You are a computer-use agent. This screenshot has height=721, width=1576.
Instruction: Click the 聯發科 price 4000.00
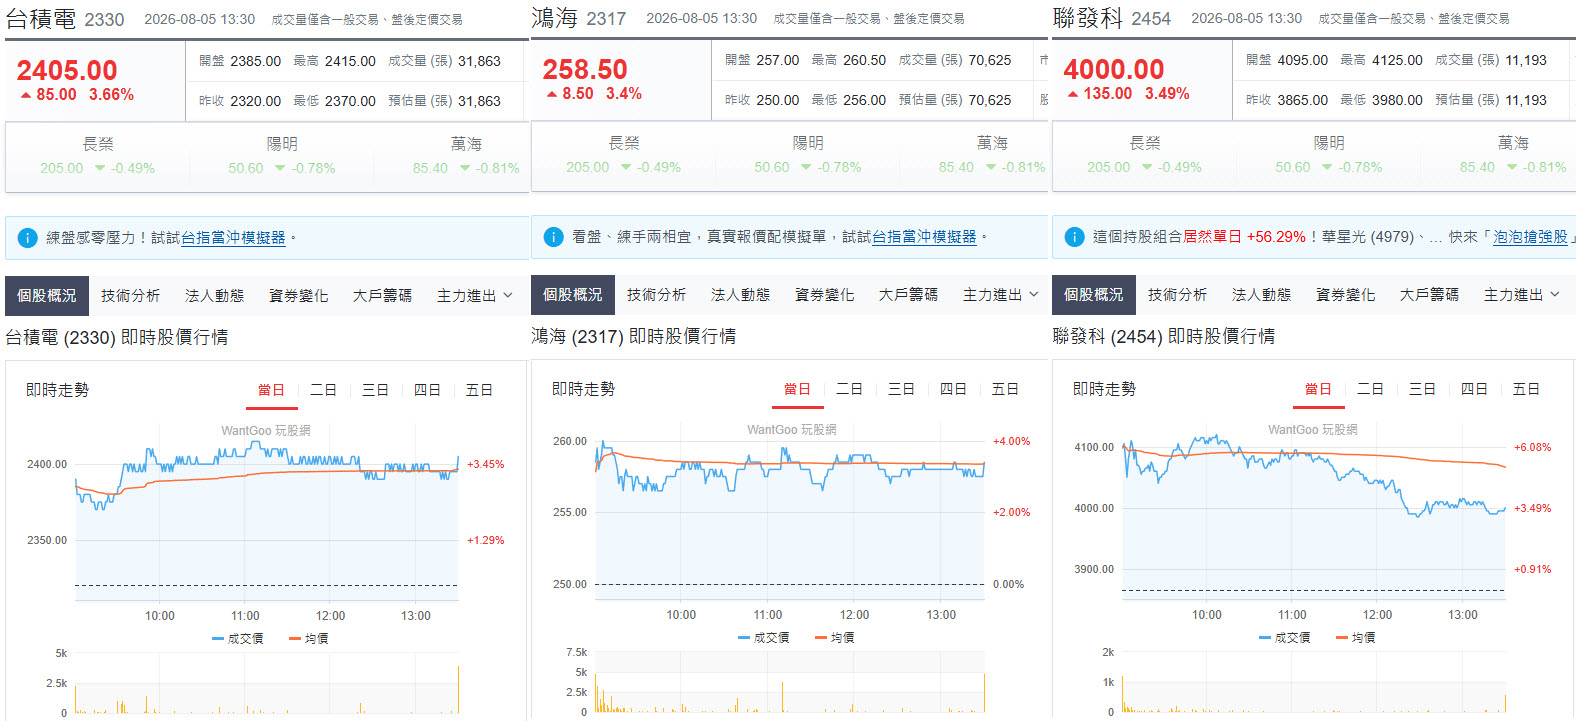[1114, 69]
